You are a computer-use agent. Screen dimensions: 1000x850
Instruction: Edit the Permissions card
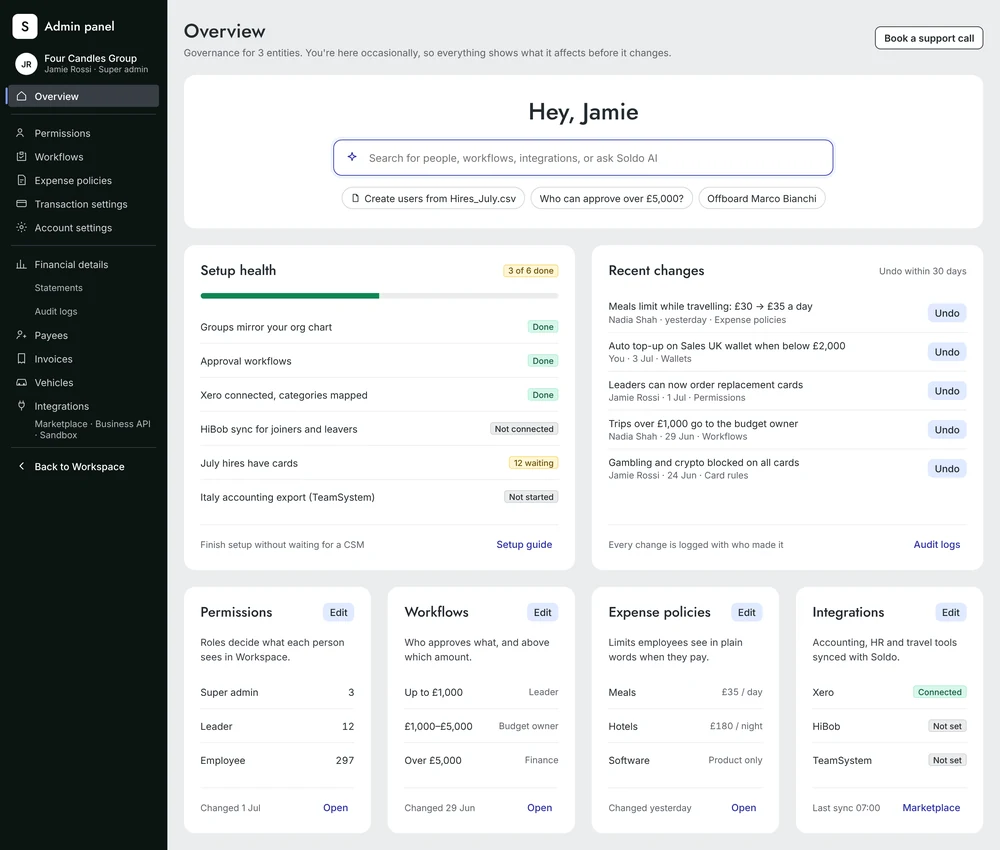(x=338, y=612)
